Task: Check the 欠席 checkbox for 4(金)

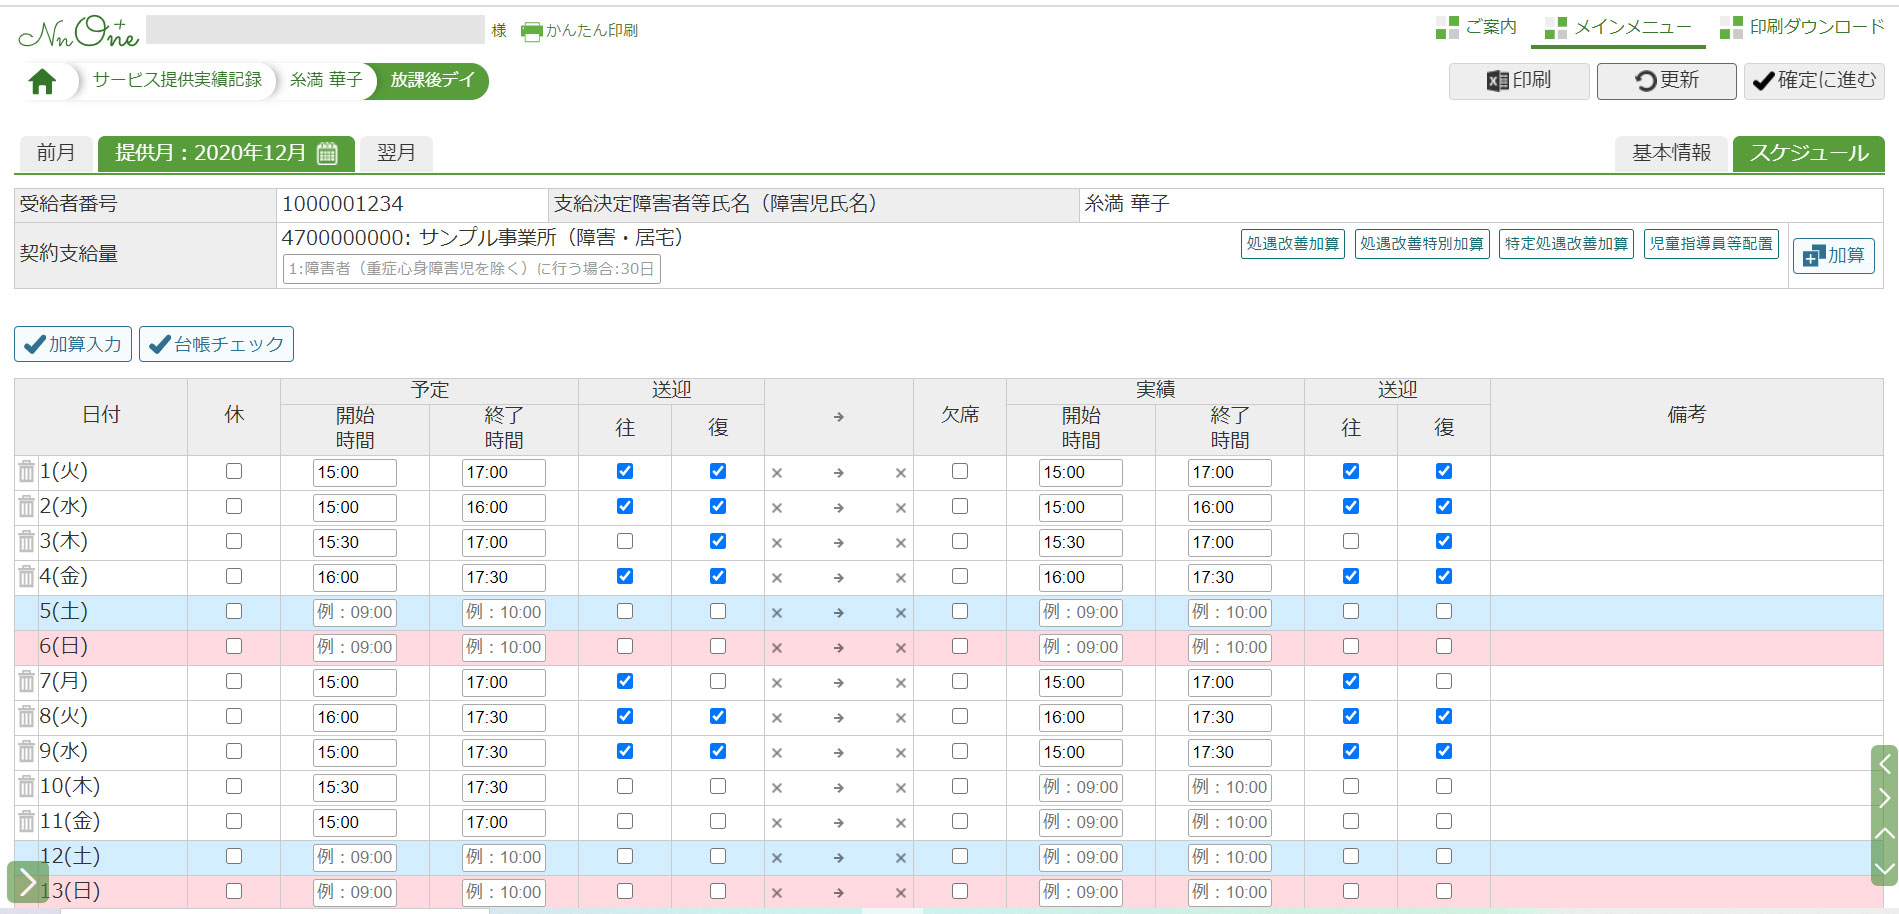Action: tap(959, 577)
